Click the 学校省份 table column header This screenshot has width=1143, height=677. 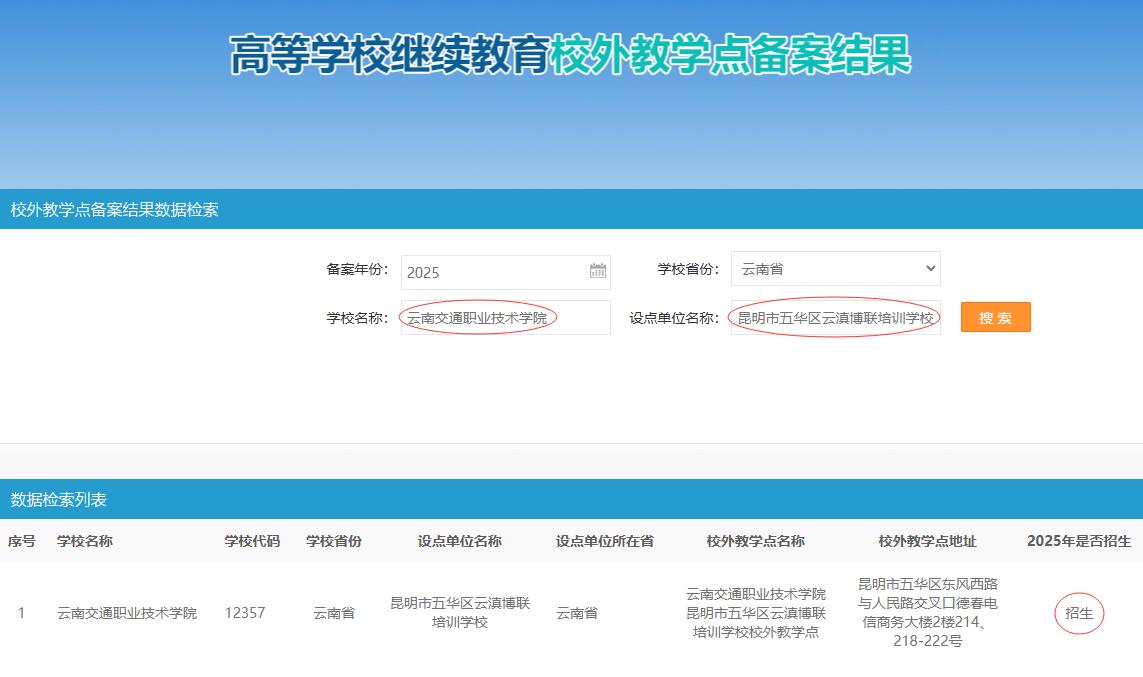point(334,541)
